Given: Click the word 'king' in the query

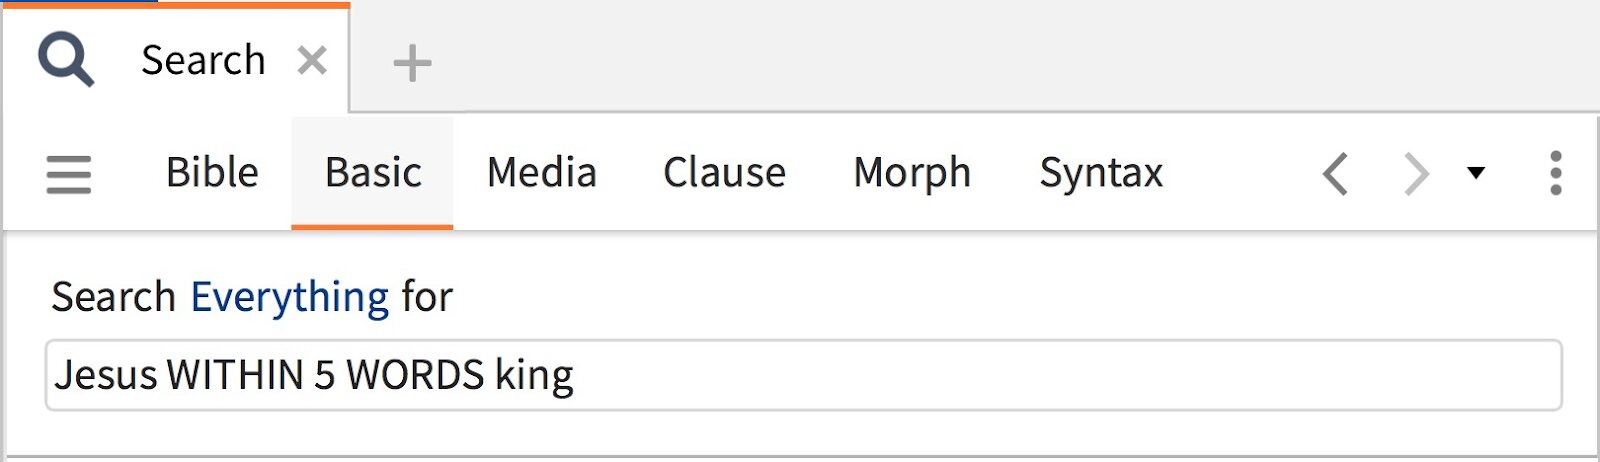Looking at the screenshot, I should pos(534,375).
